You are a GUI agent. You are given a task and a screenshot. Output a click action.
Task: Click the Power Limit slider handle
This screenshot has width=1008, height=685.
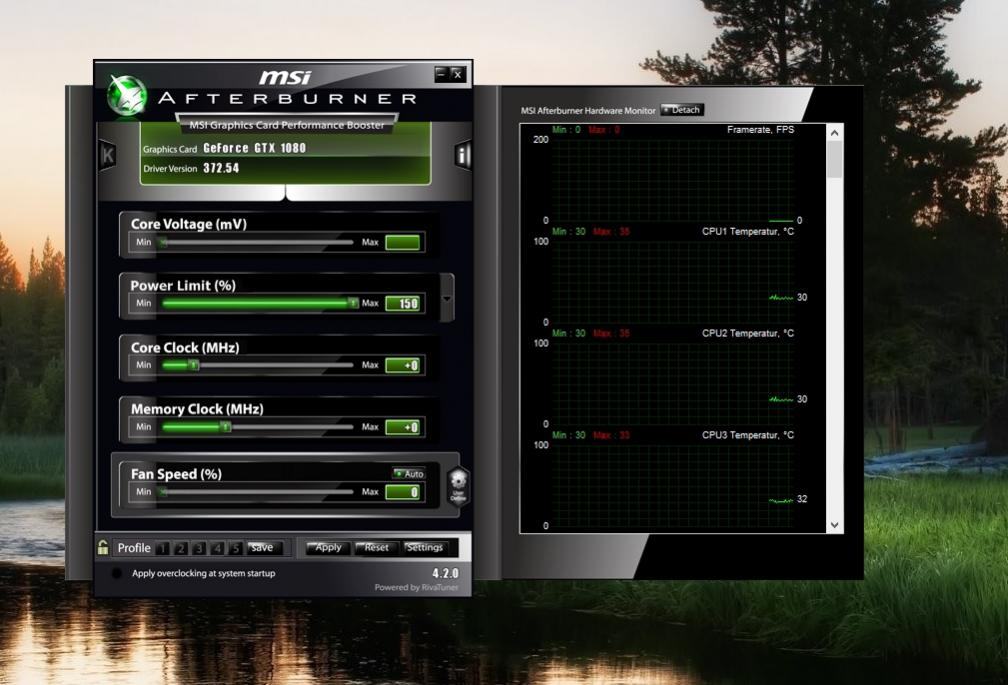353,303
